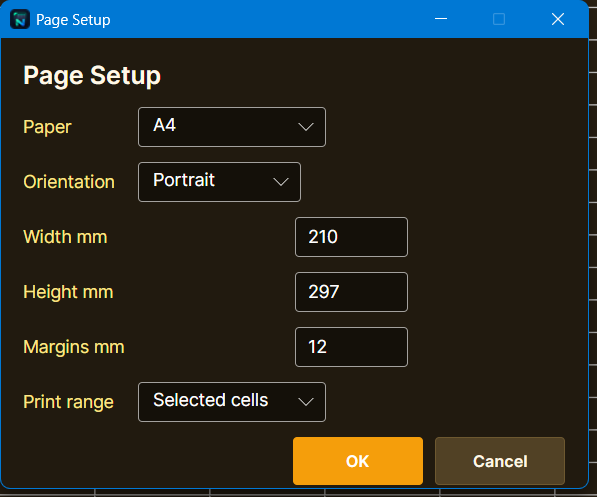Click the Height mm input field
The width and height of the screenshot is (597, 497).
pos(351,292)
